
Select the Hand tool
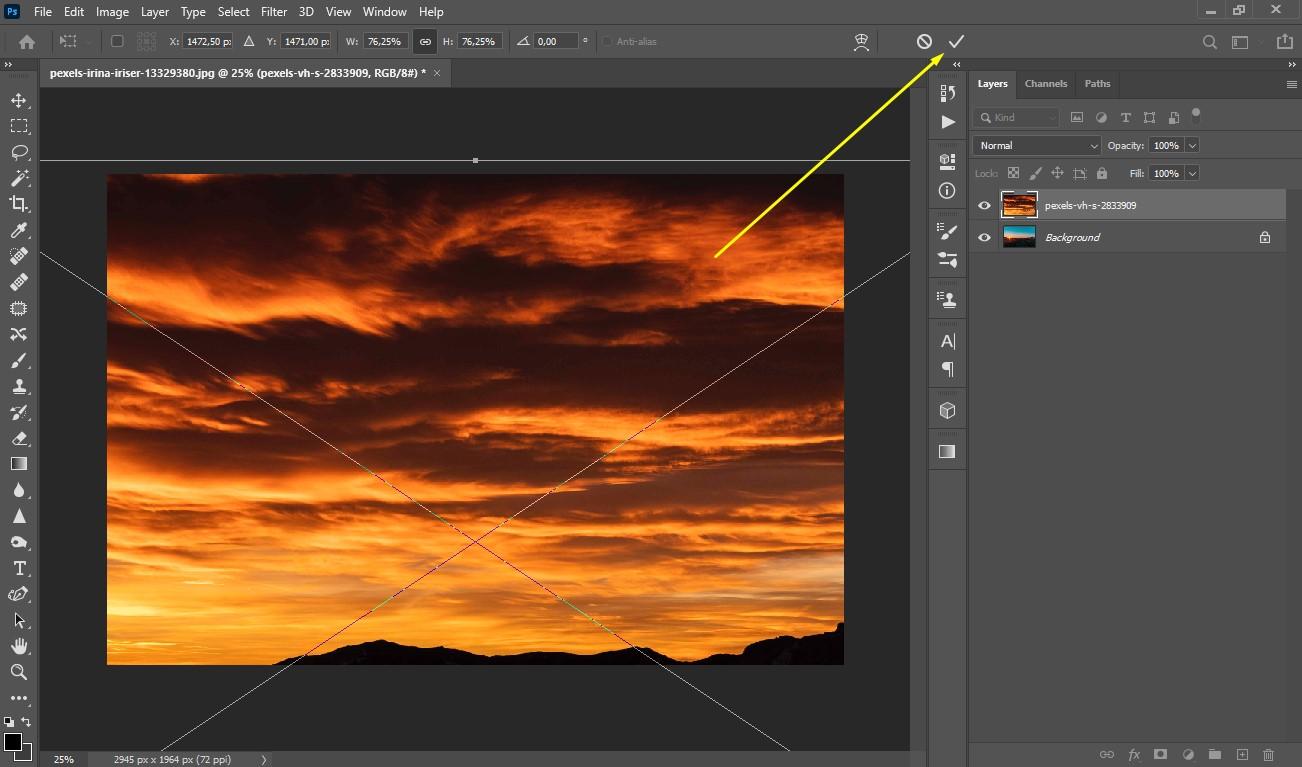tap(19, 646)
